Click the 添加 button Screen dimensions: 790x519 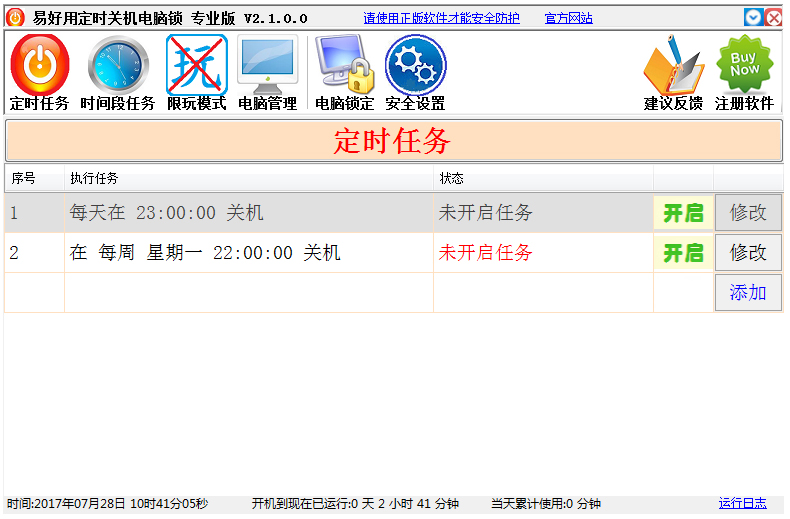click(748, 292)
